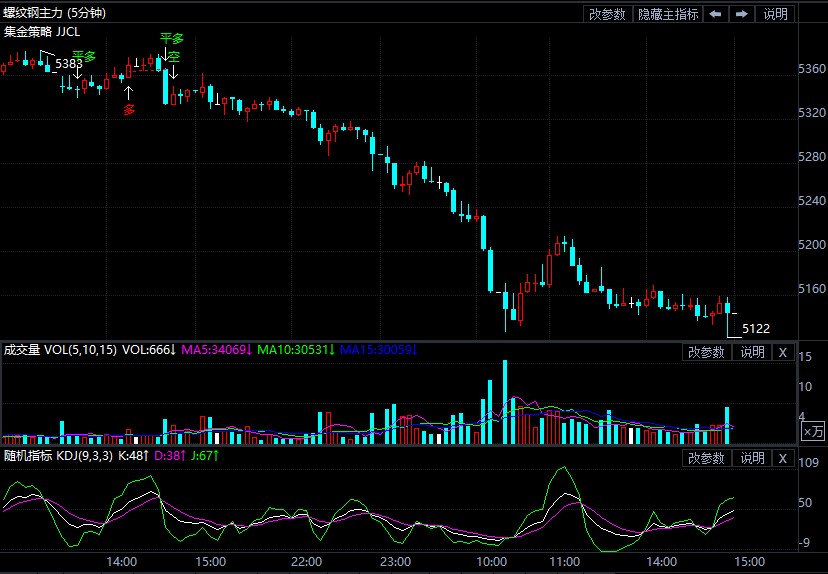The width and height of the screenshot is (828, 574).
Task: Open 说明 for the KDJ indicator
Action: [752, 458]
